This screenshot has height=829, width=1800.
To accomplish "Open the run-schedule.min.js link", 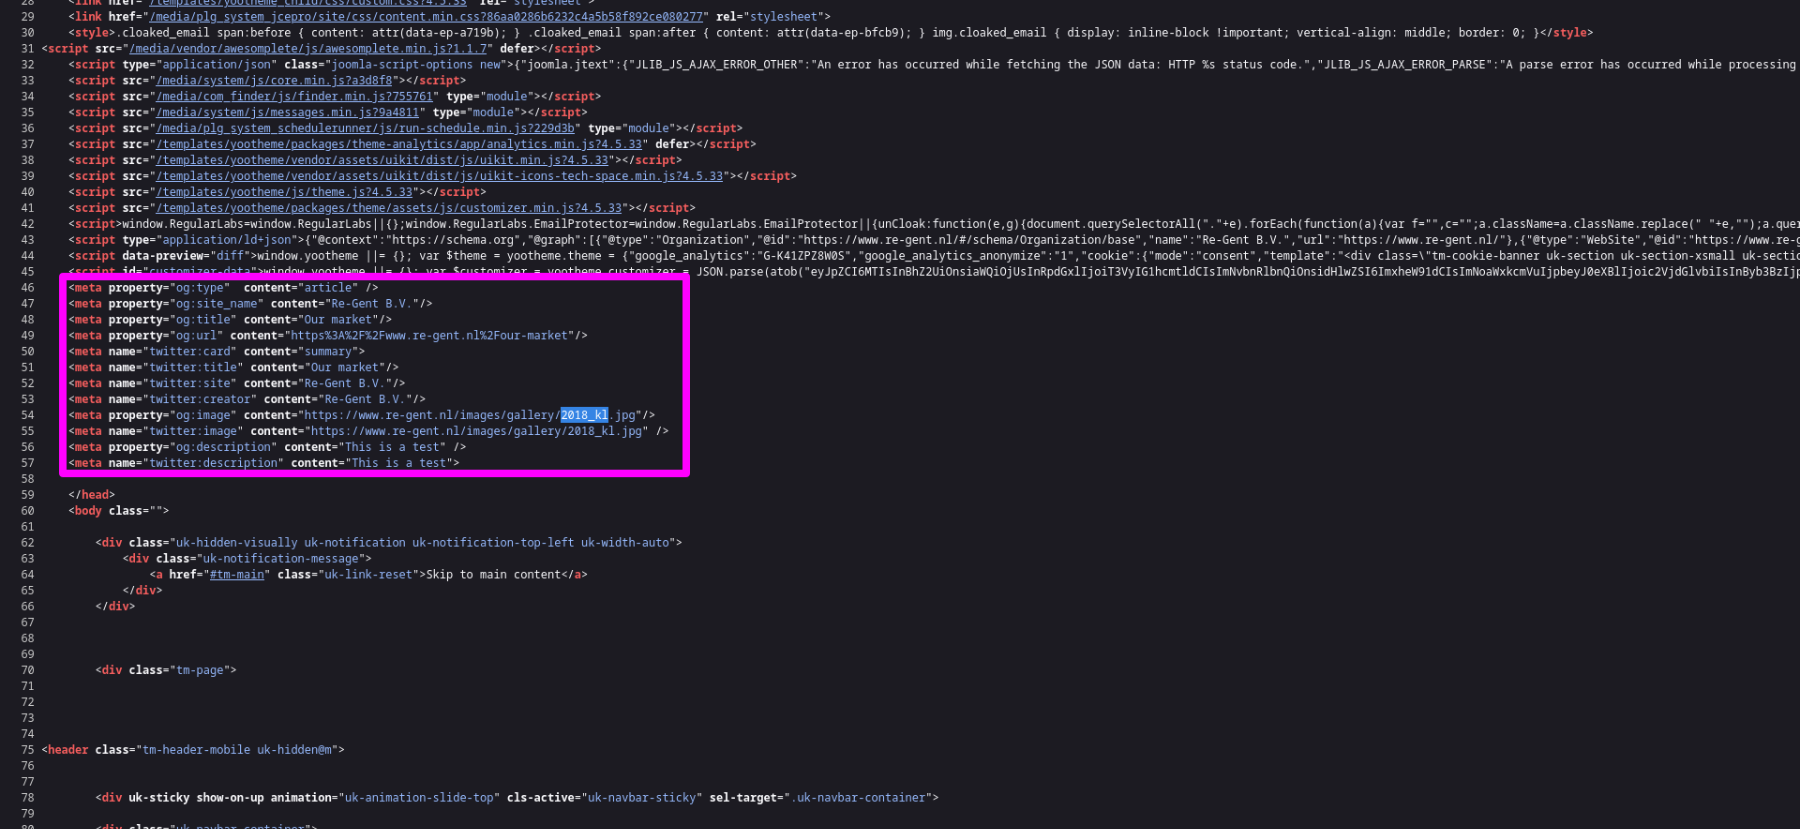I will (365, 128).
